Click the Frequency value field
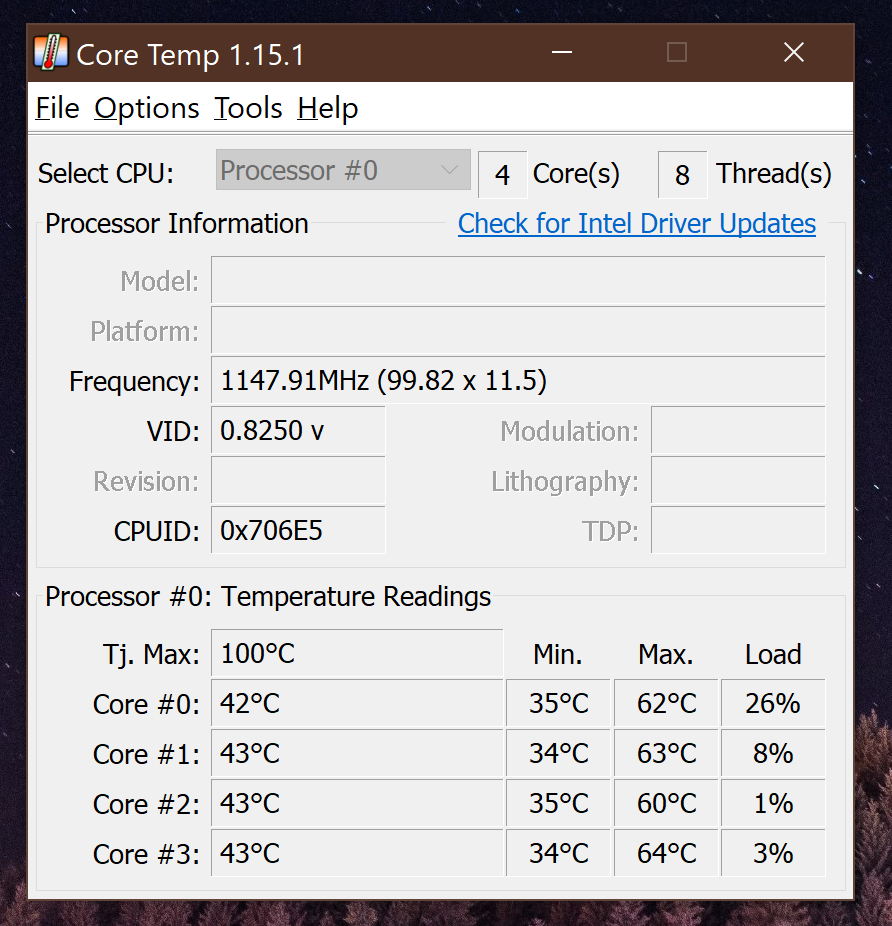Viewport: 892px width, 926px height. tap(518, 380)
